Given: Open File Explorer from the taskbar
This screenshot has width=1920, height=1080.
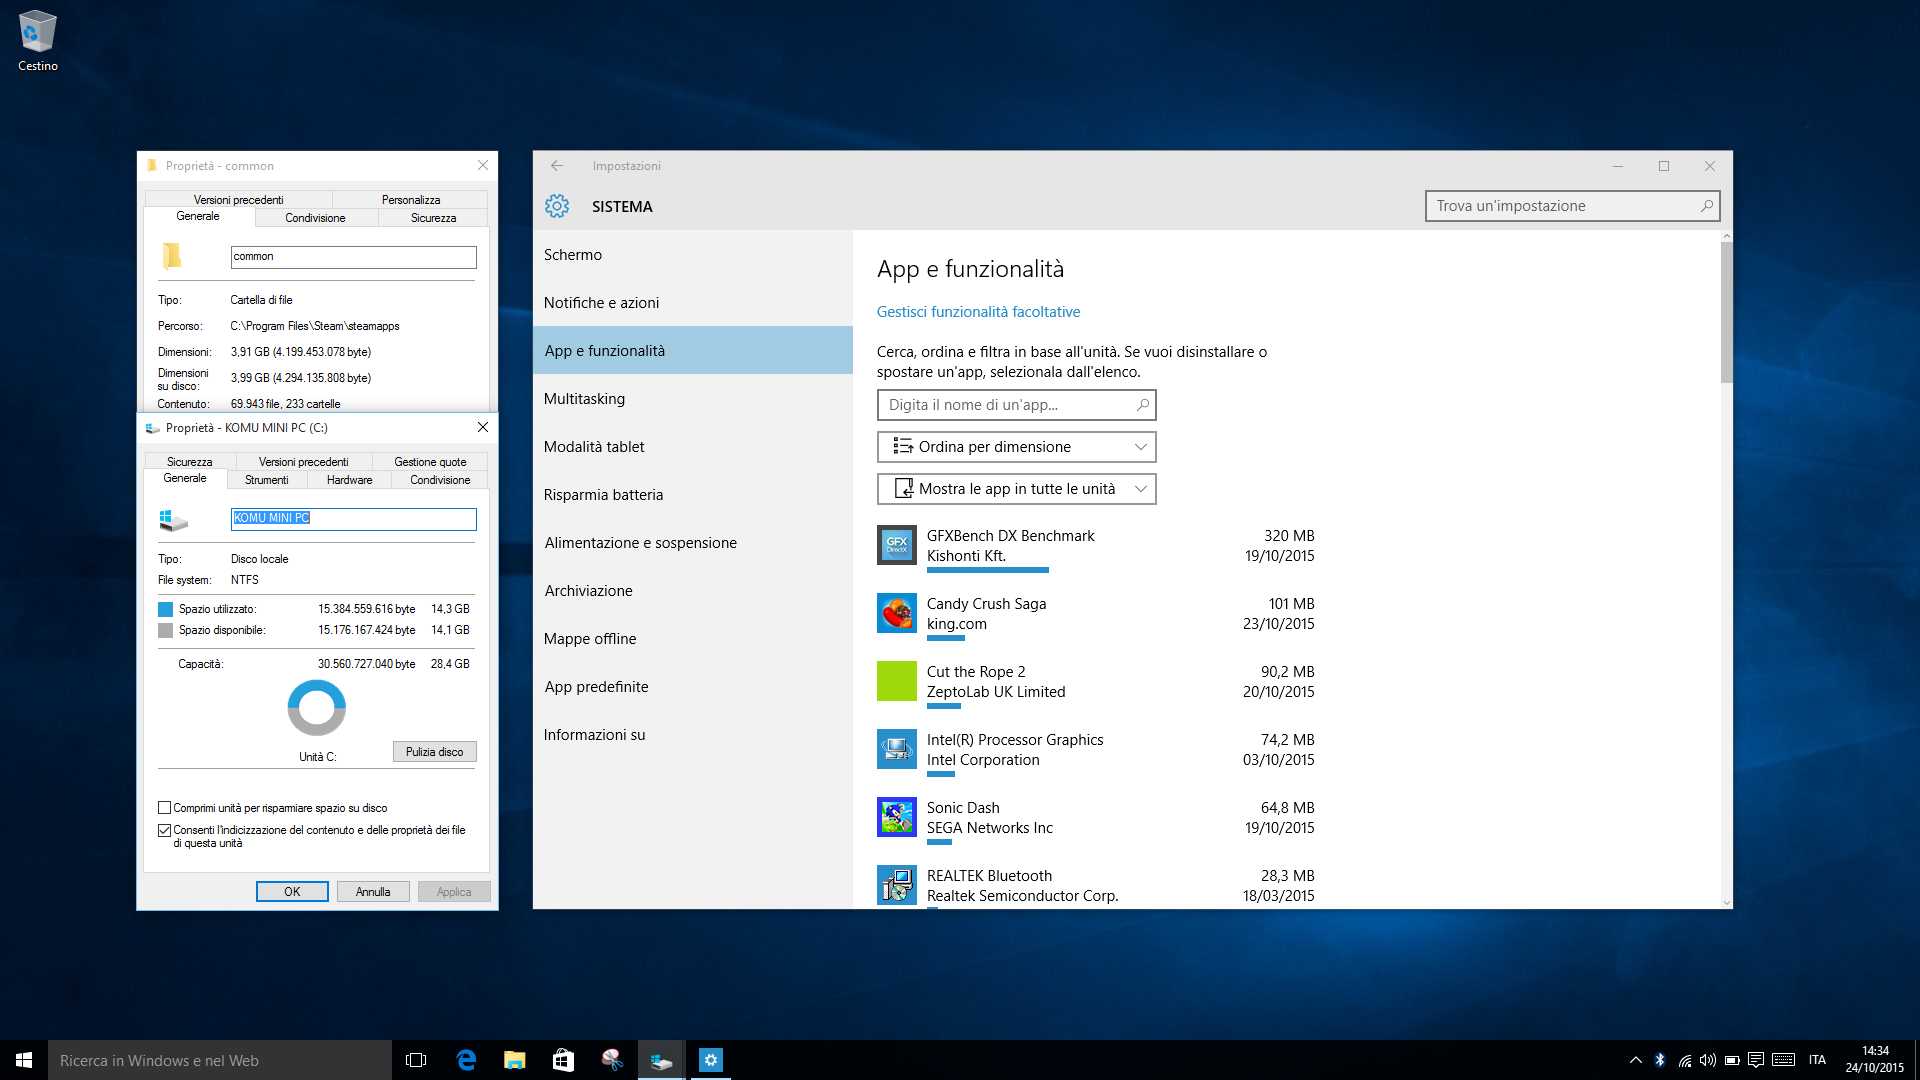Looking at the screenshot, I should [514, 1060].
